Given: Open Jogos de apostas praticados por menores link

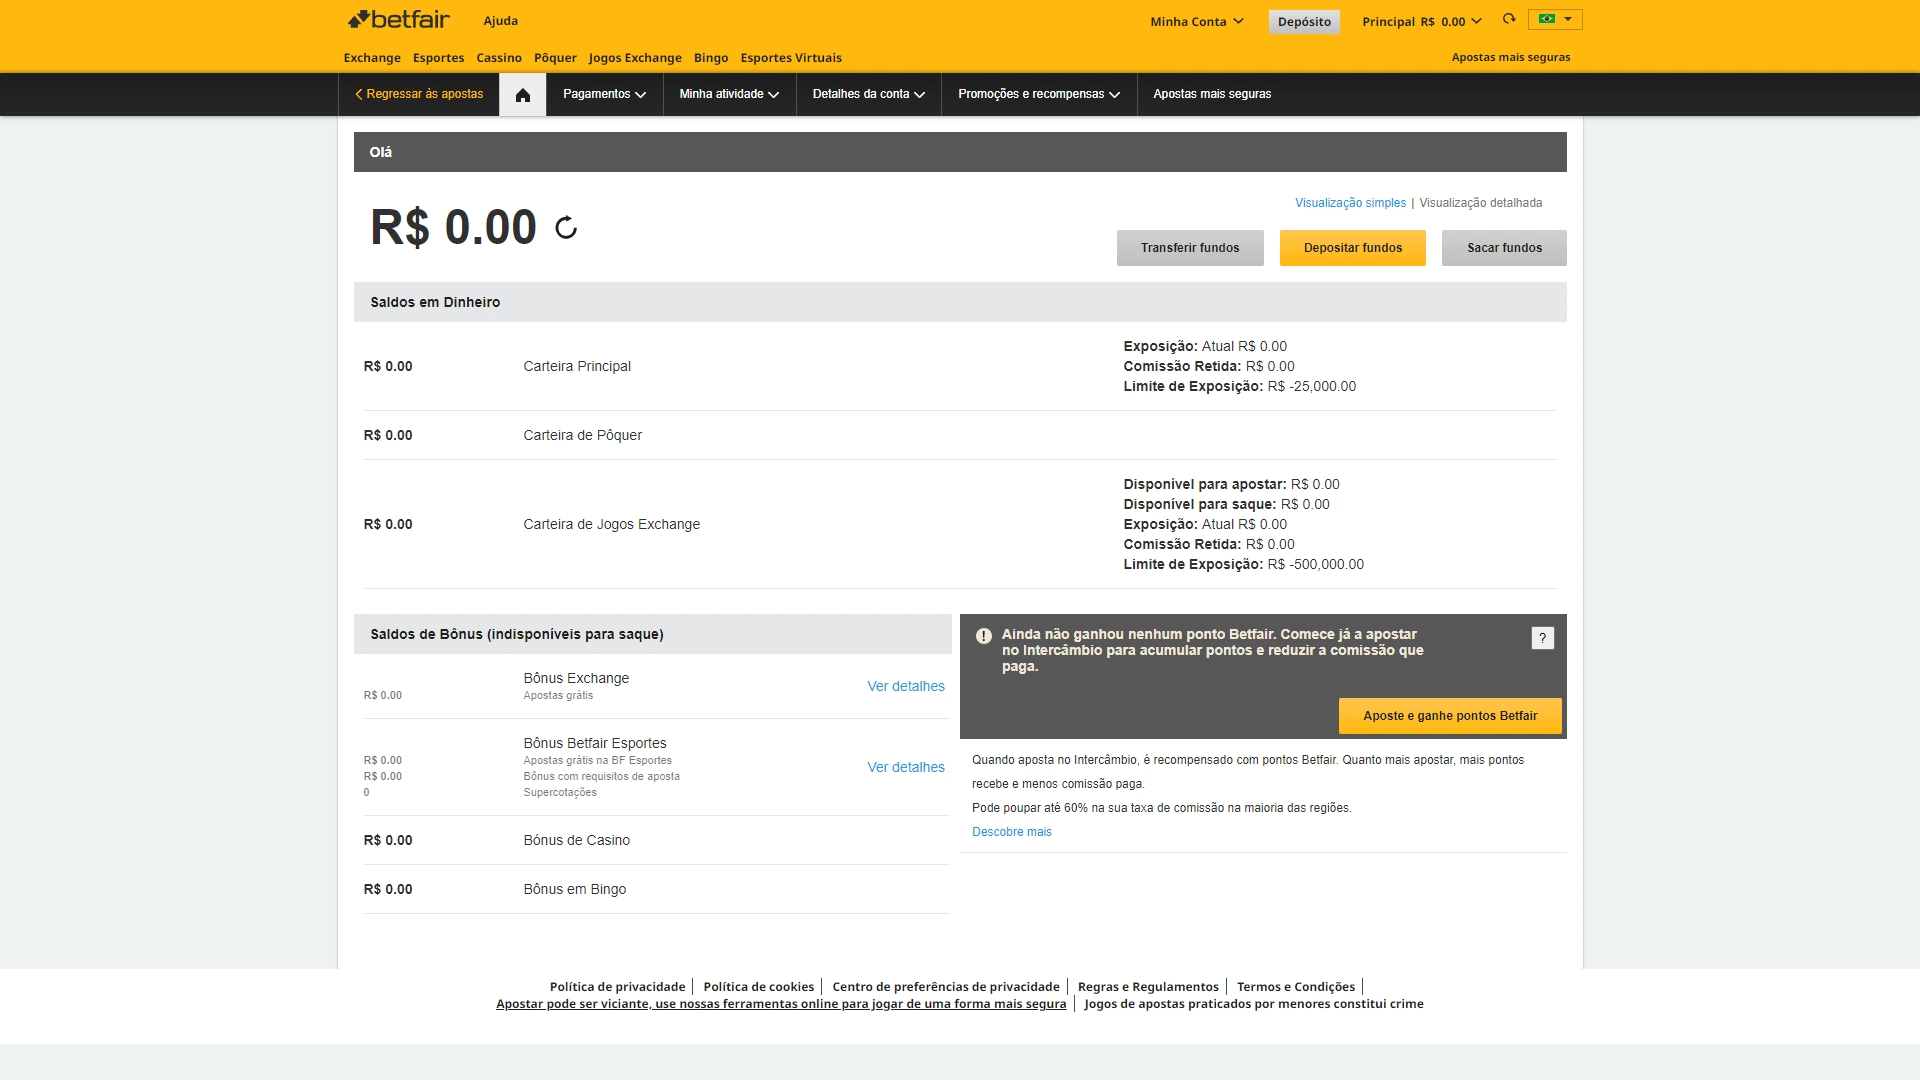Looking at the screenshot, I should 1254,1004.
